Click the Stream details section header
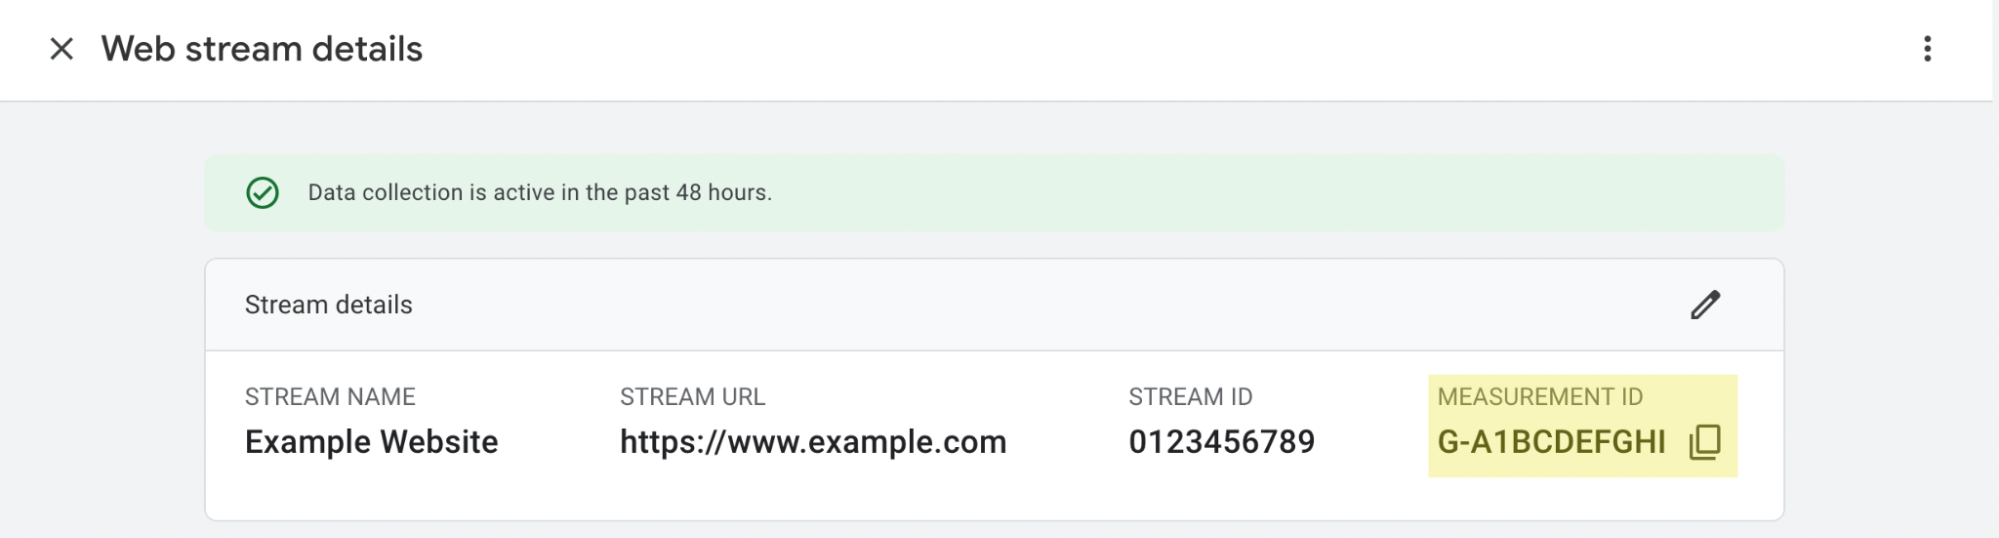 click(x=328, y=305)
